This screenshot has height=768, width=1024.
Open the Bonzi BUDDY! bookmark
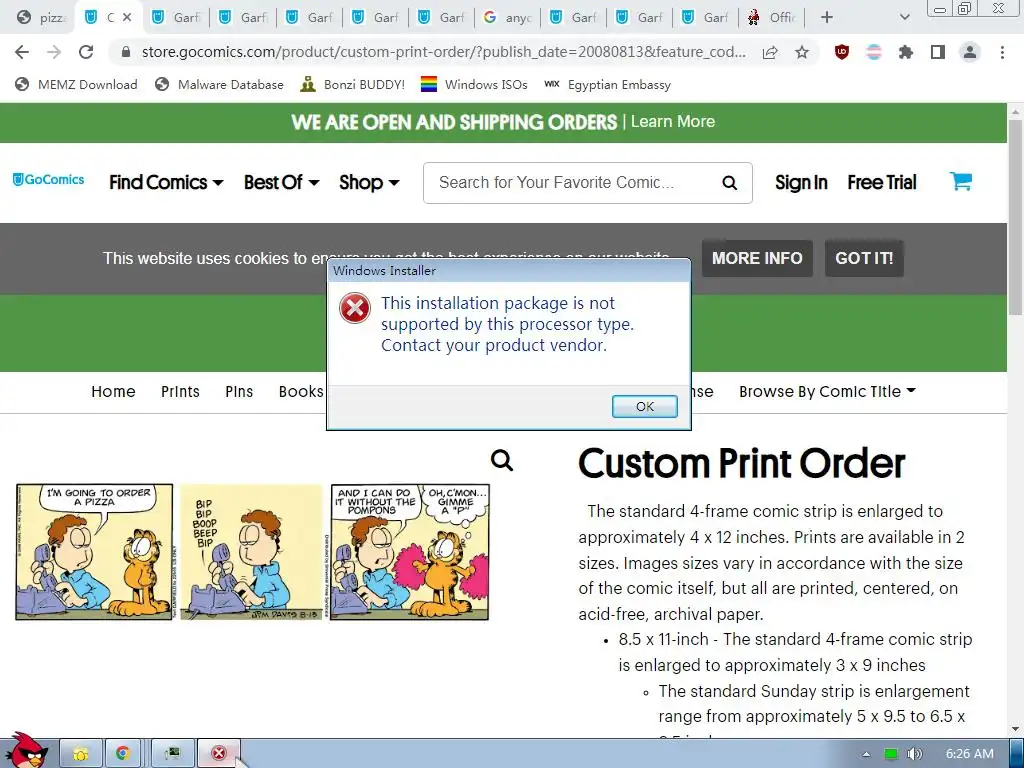[x=353, y=84]
